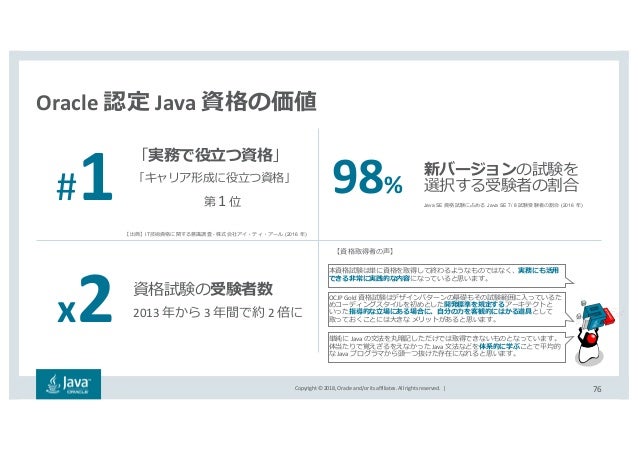Image resolution: width=638 pixels, height=451 pixels.
Task: Click the Duke mascot illustration
Action: tap(595, 335)
